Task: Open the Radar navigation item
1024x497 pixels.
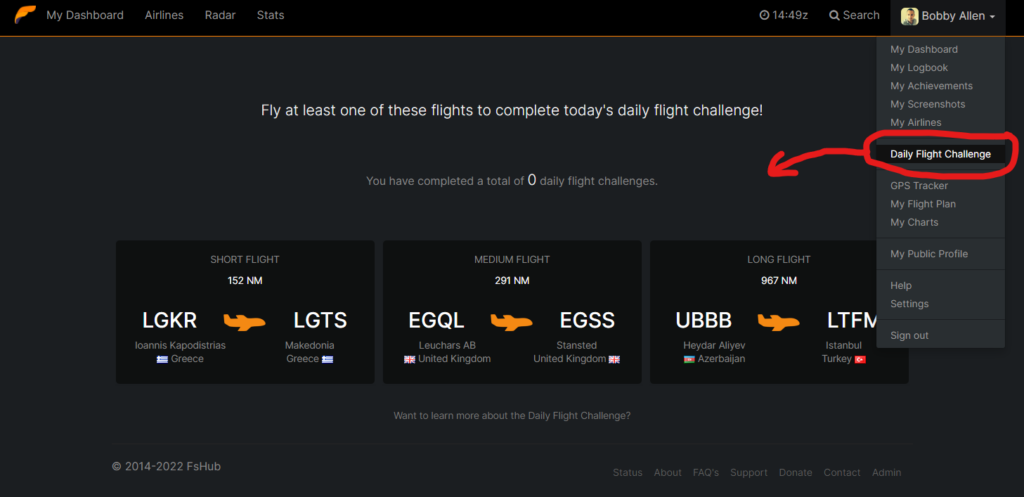Action: click(x=220, y=15)
